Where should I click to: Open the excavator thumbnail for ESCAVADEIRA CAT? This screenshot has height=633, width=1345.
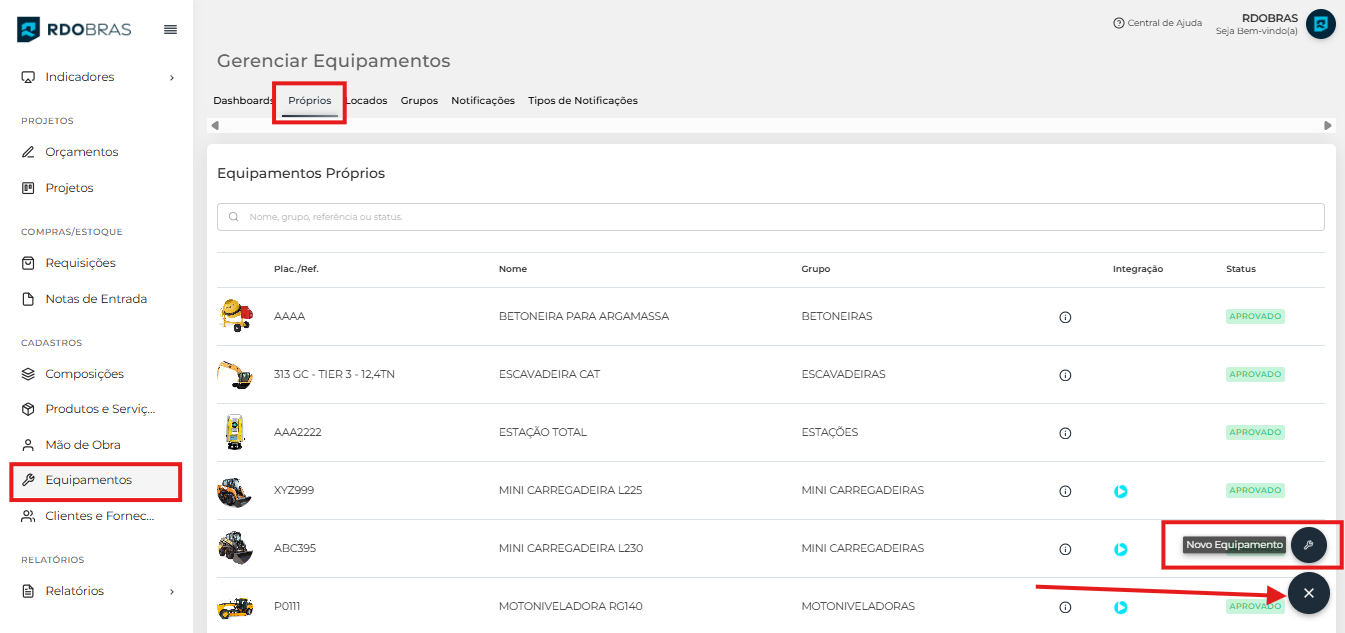coord(235,374)
